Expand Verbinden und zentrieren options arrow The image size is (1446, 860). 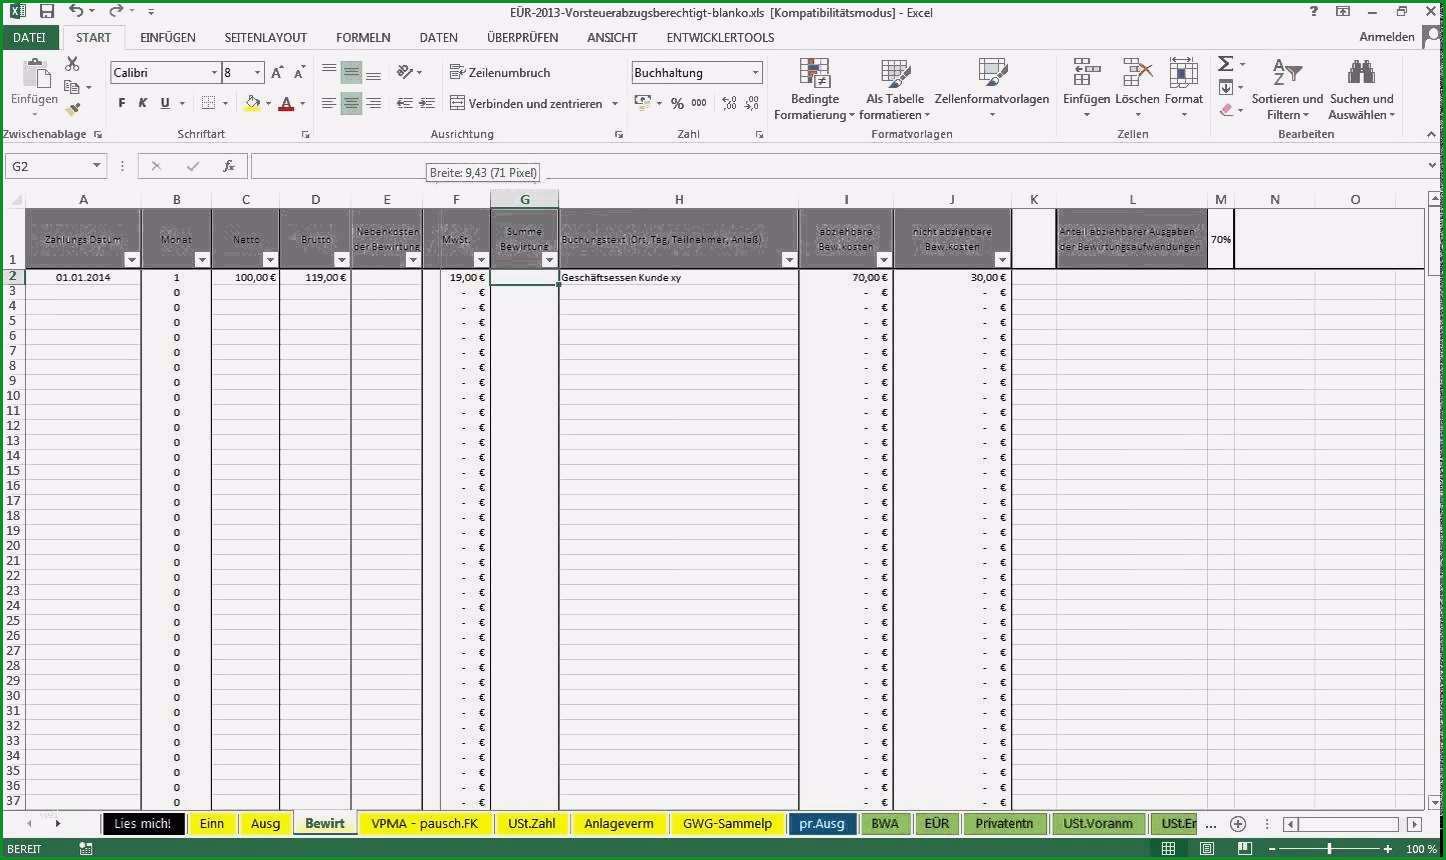pos(614,103)
